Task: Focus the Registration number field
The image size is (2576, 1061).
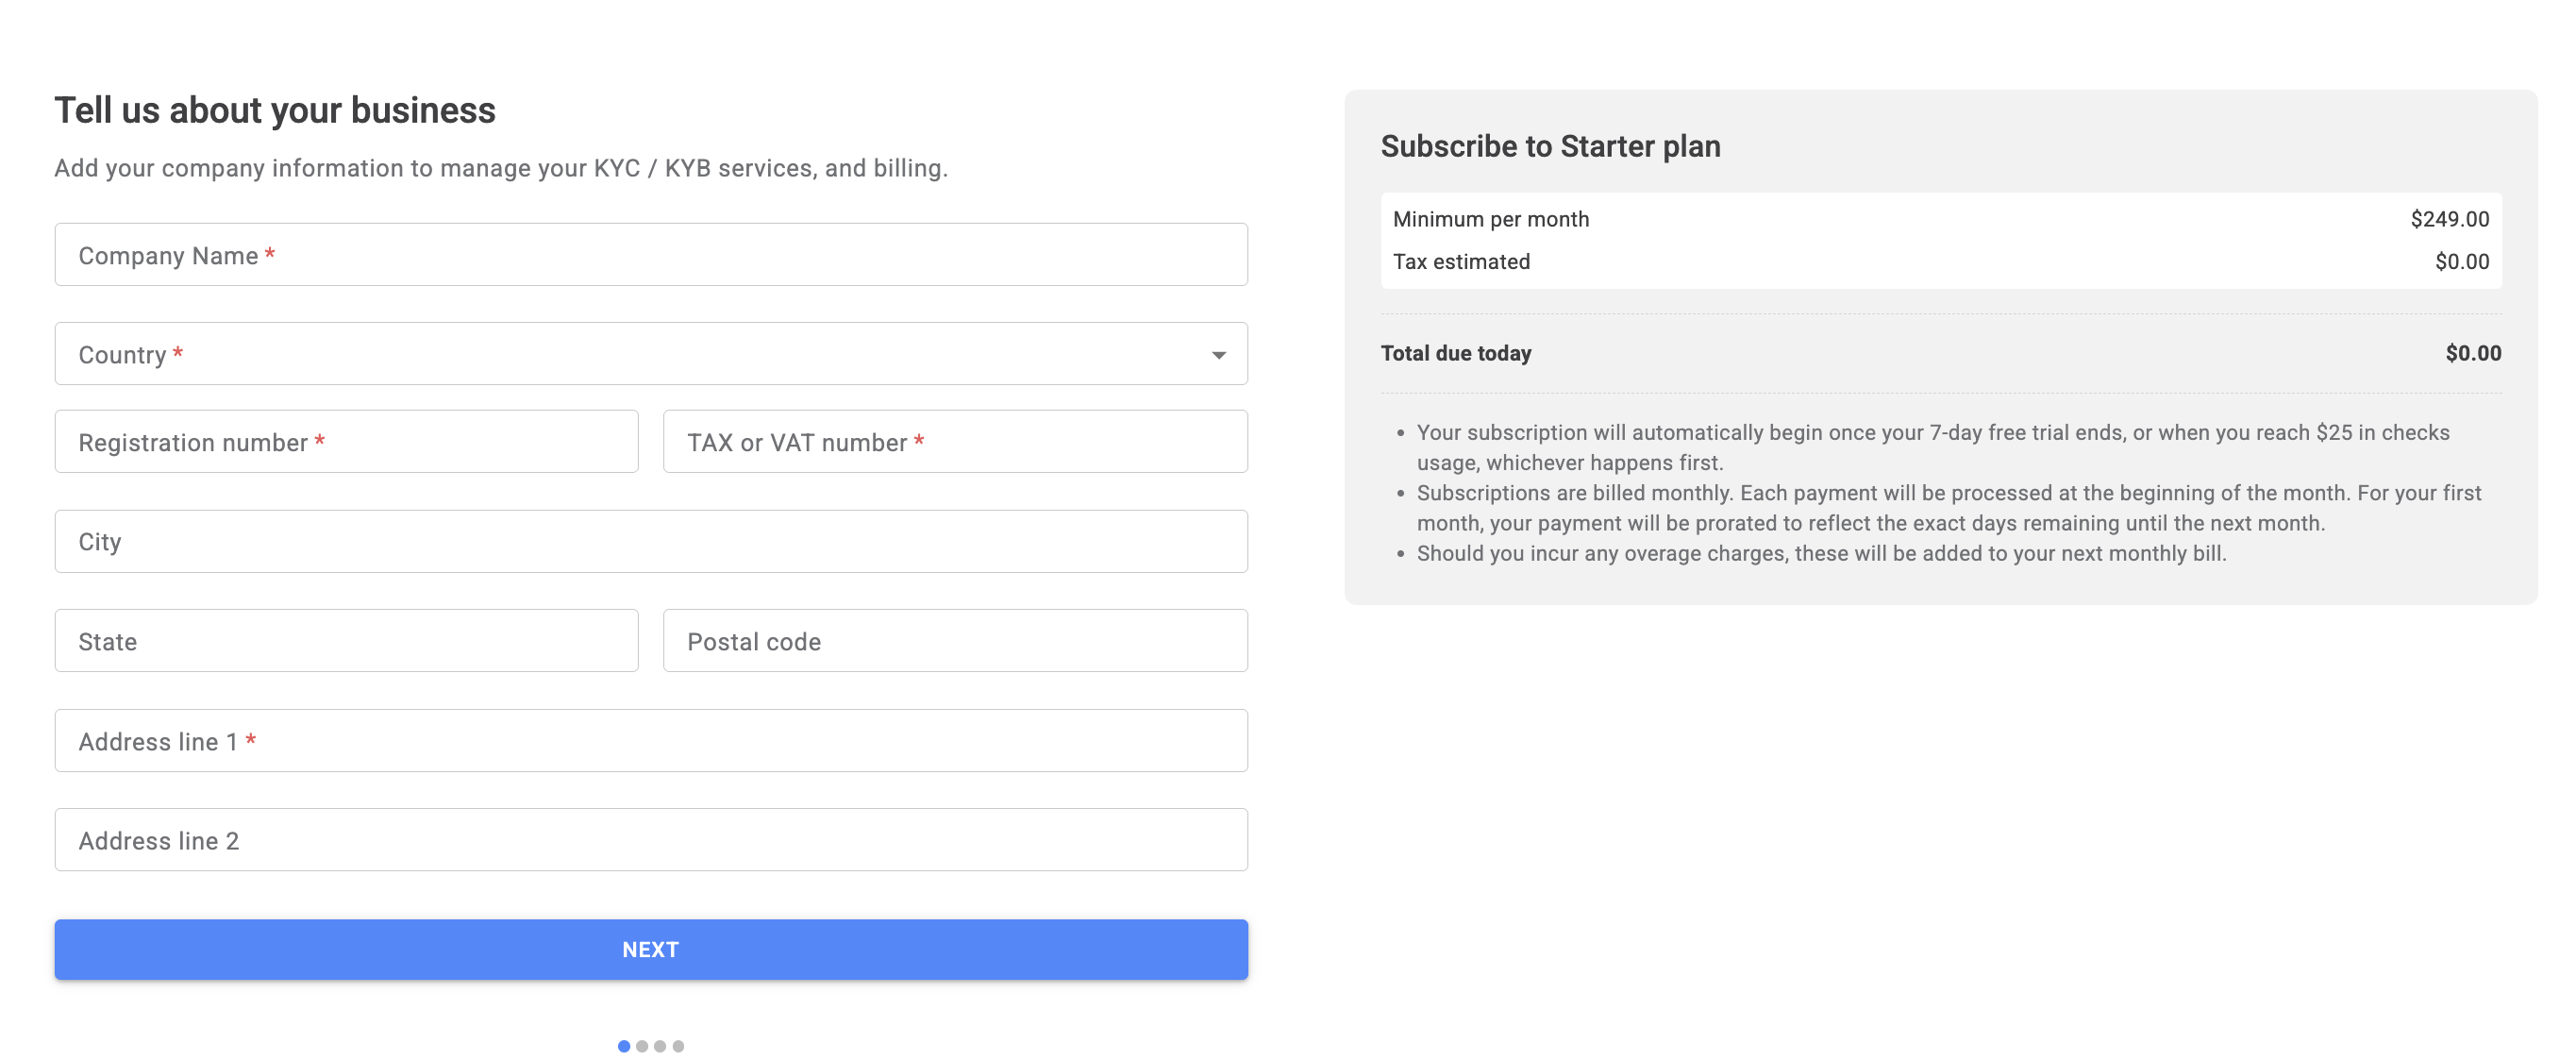Action: [346, 442]
